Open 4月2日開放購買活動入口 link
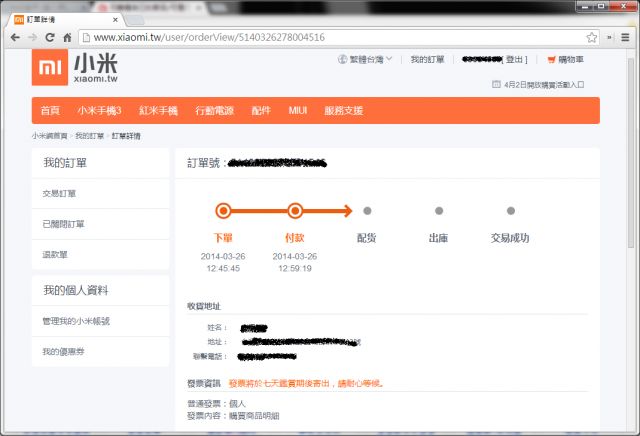Screen dimensions: 640x436 [544, 85]
